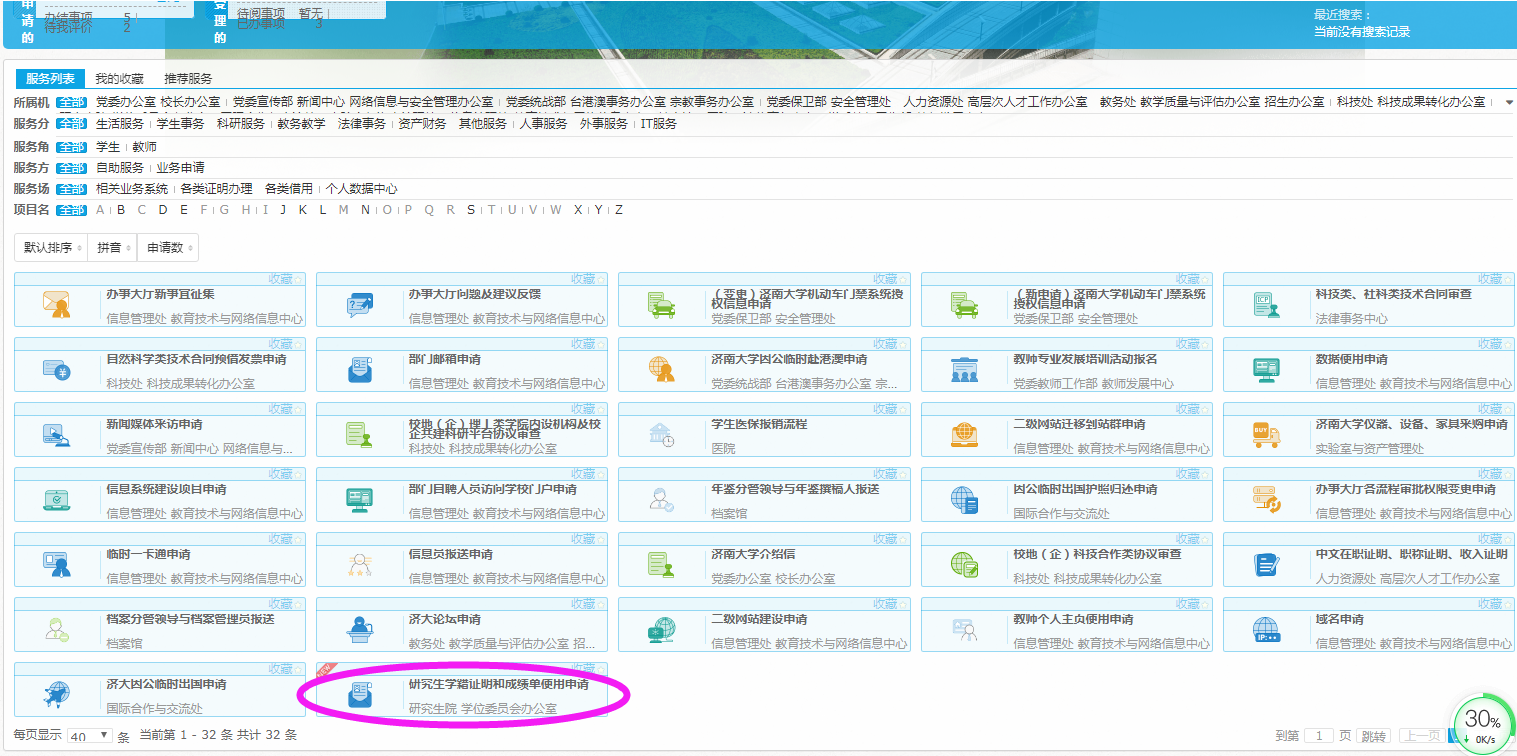Click the 部门邮箱申请 mail icon

[x=359, y=370]
